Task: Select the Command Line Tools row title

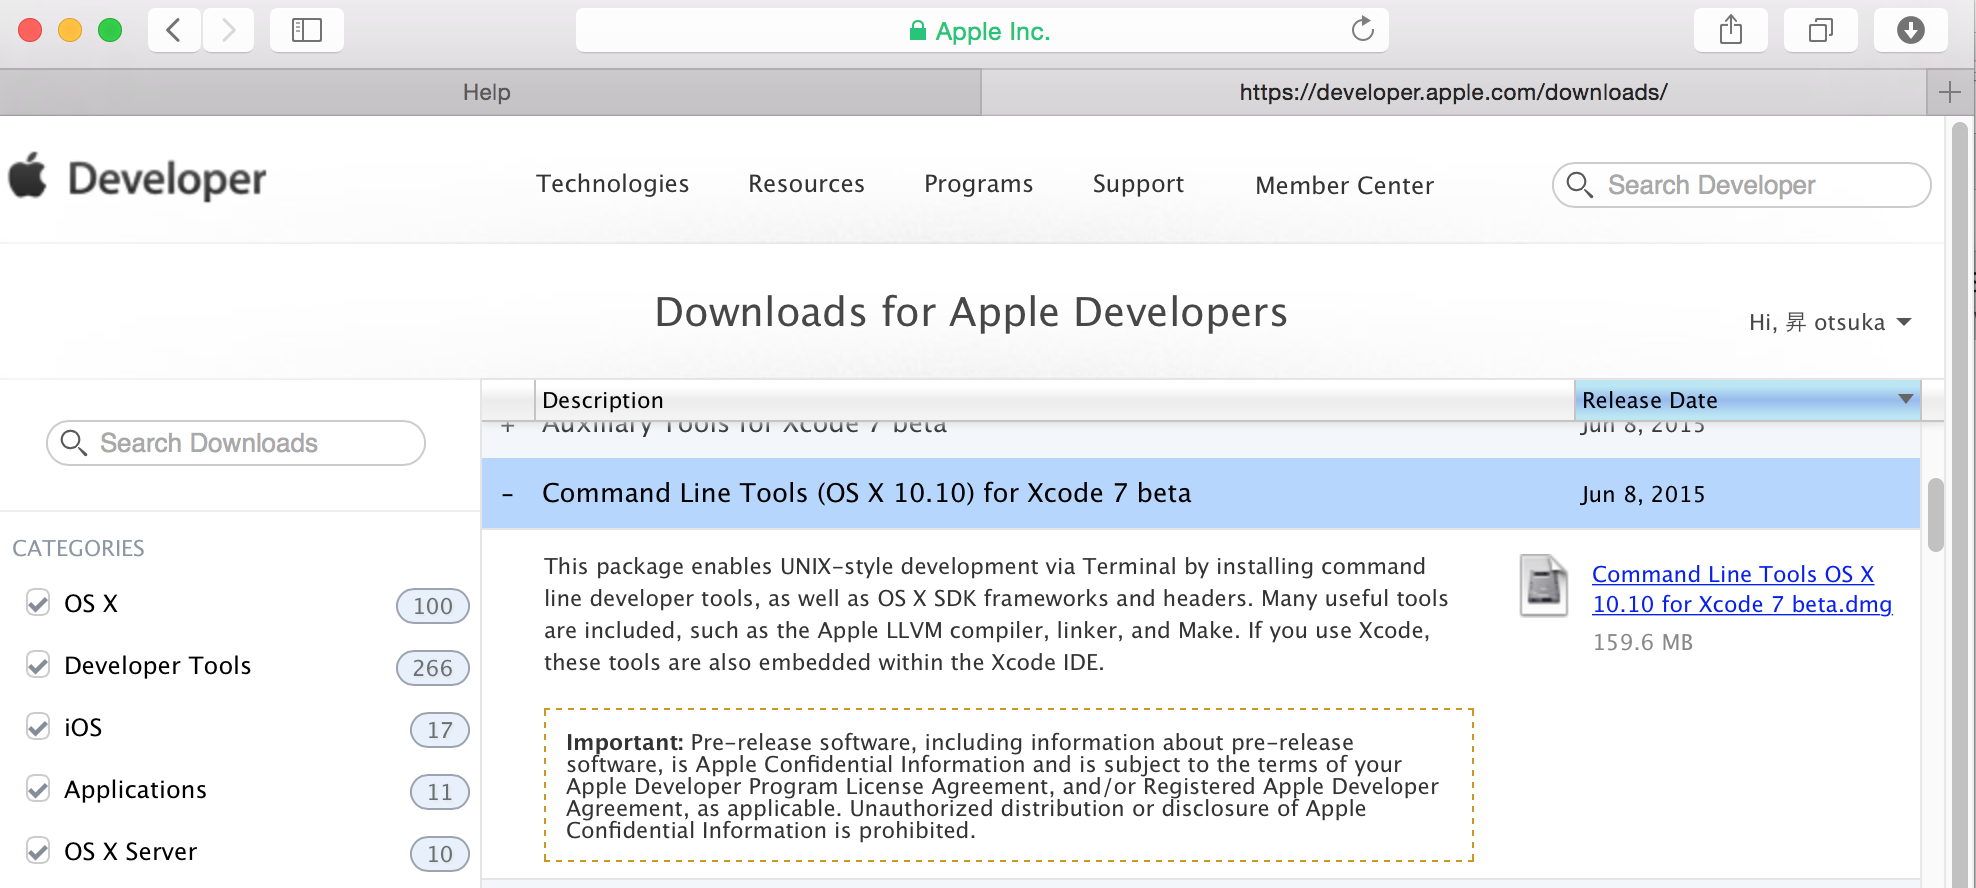Action: click(867, 493)
